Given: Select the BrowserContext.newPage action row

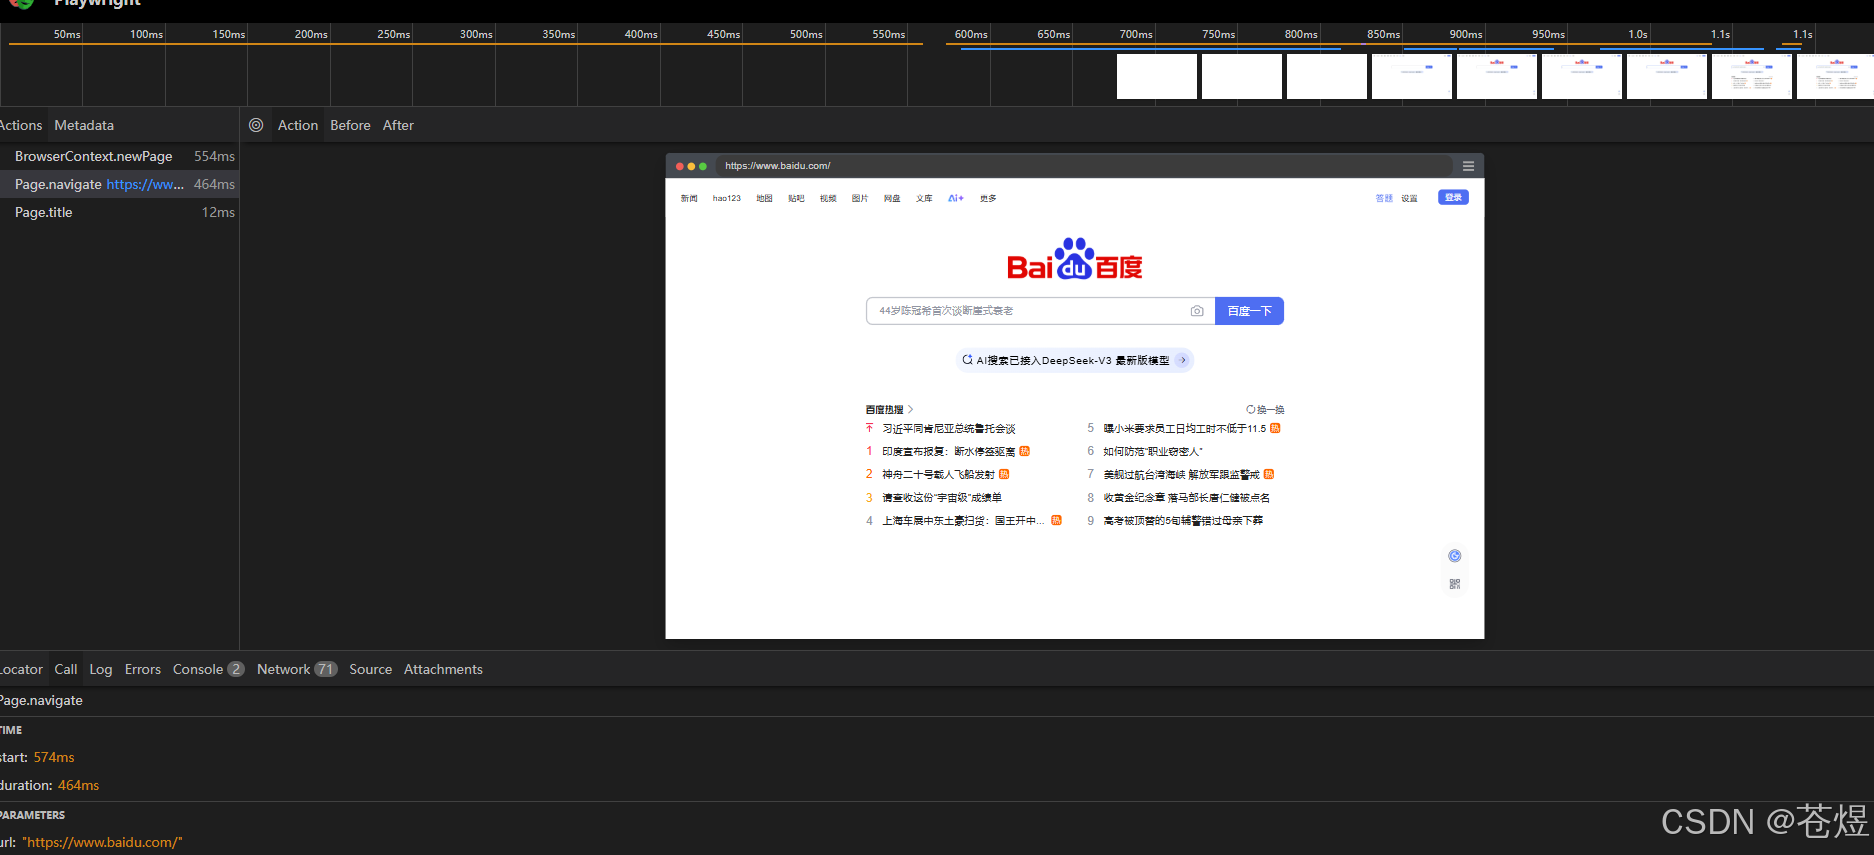Looking at the screenshot, I should click(119, 156).
